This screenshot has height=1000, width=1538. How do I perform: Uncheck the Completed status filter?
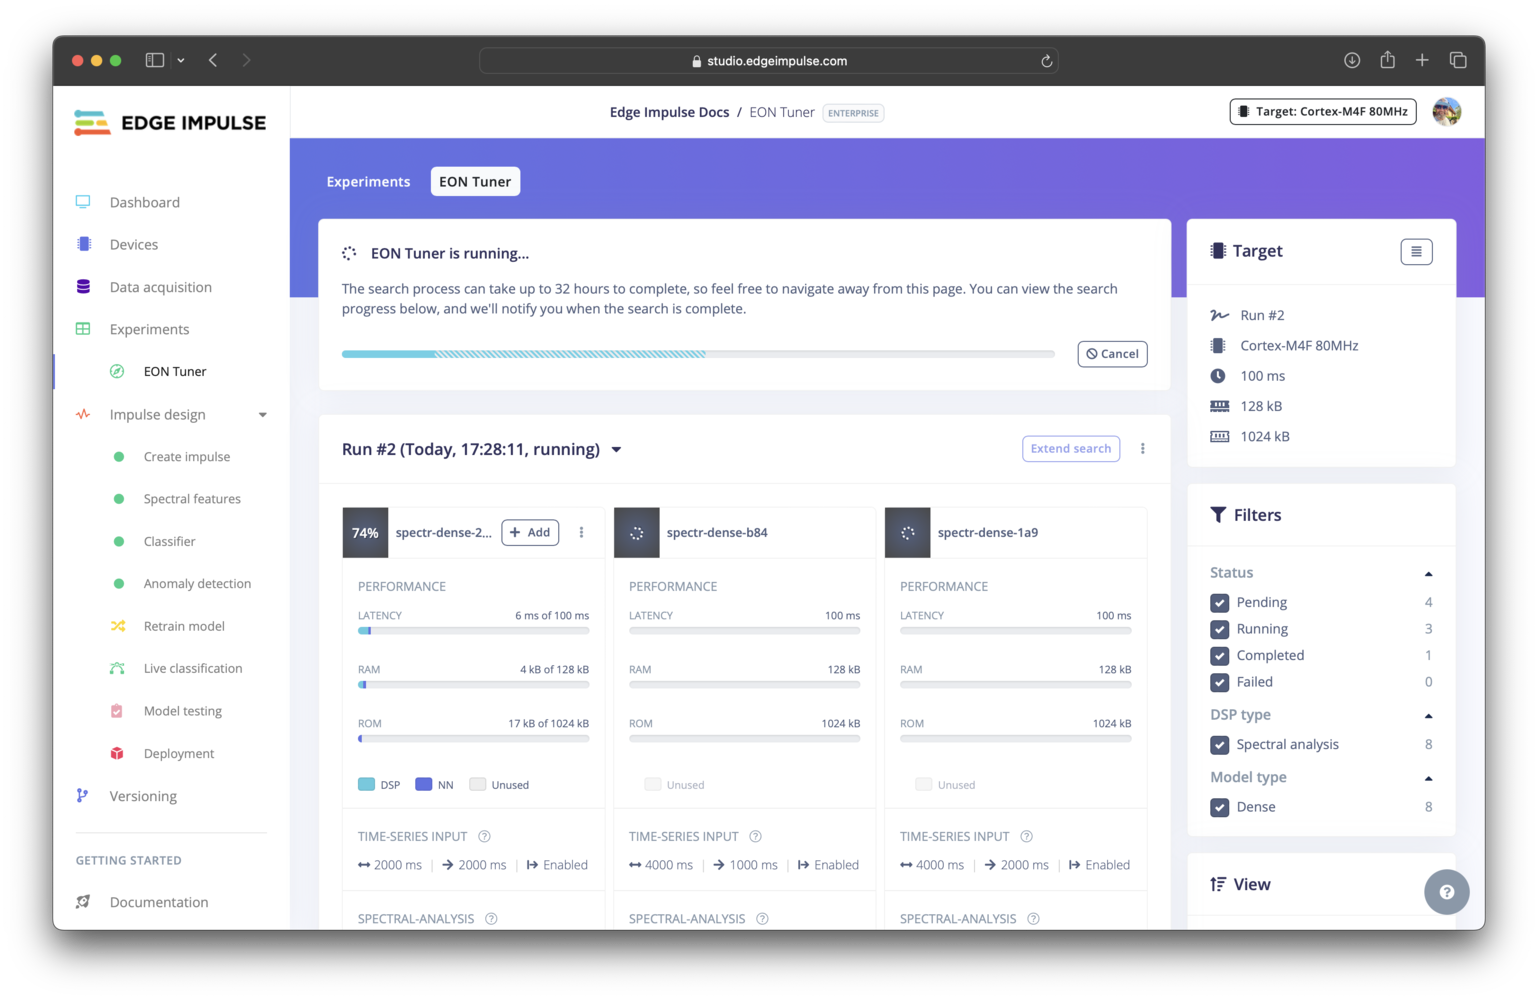tap(1219, 656)
